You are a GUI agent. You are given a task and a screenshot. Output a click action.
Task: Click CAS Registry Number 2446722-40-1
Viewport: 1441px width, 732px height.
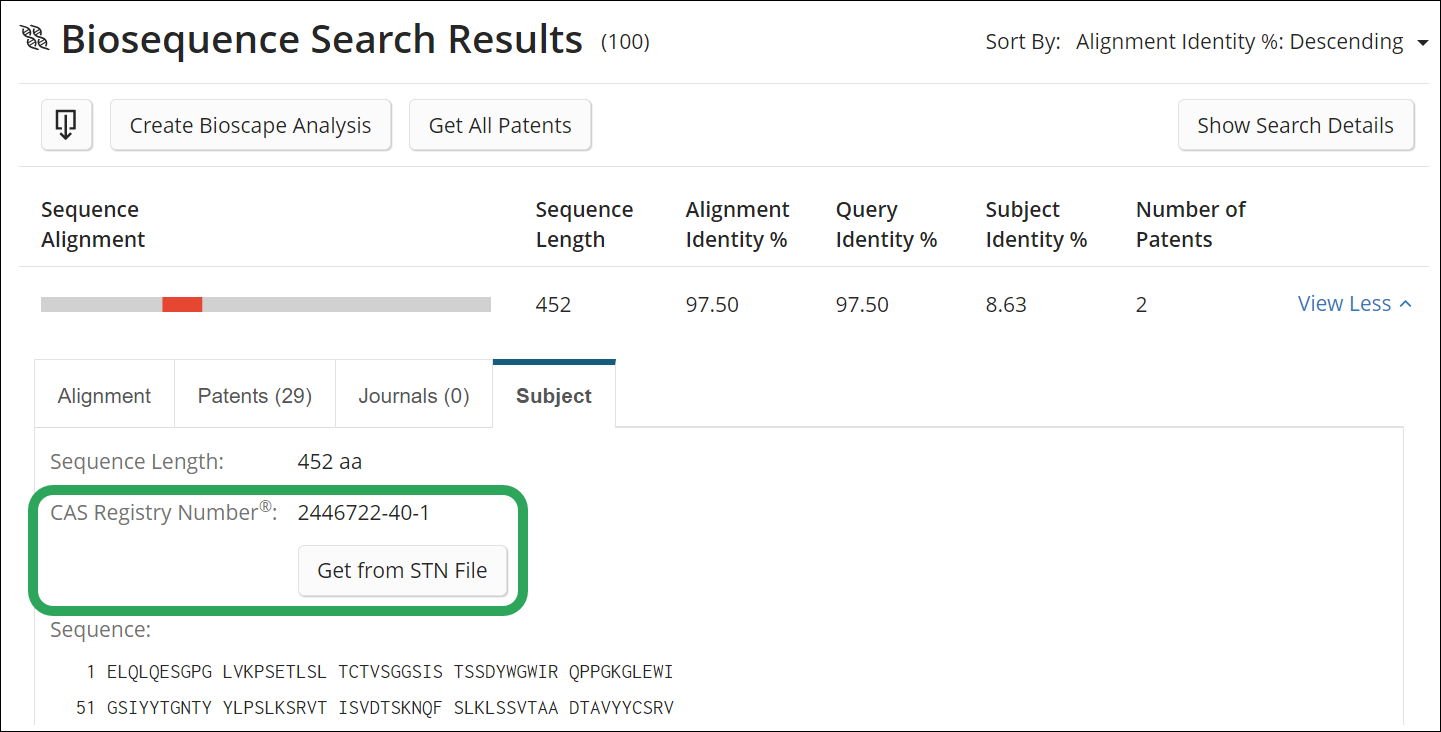363,513
